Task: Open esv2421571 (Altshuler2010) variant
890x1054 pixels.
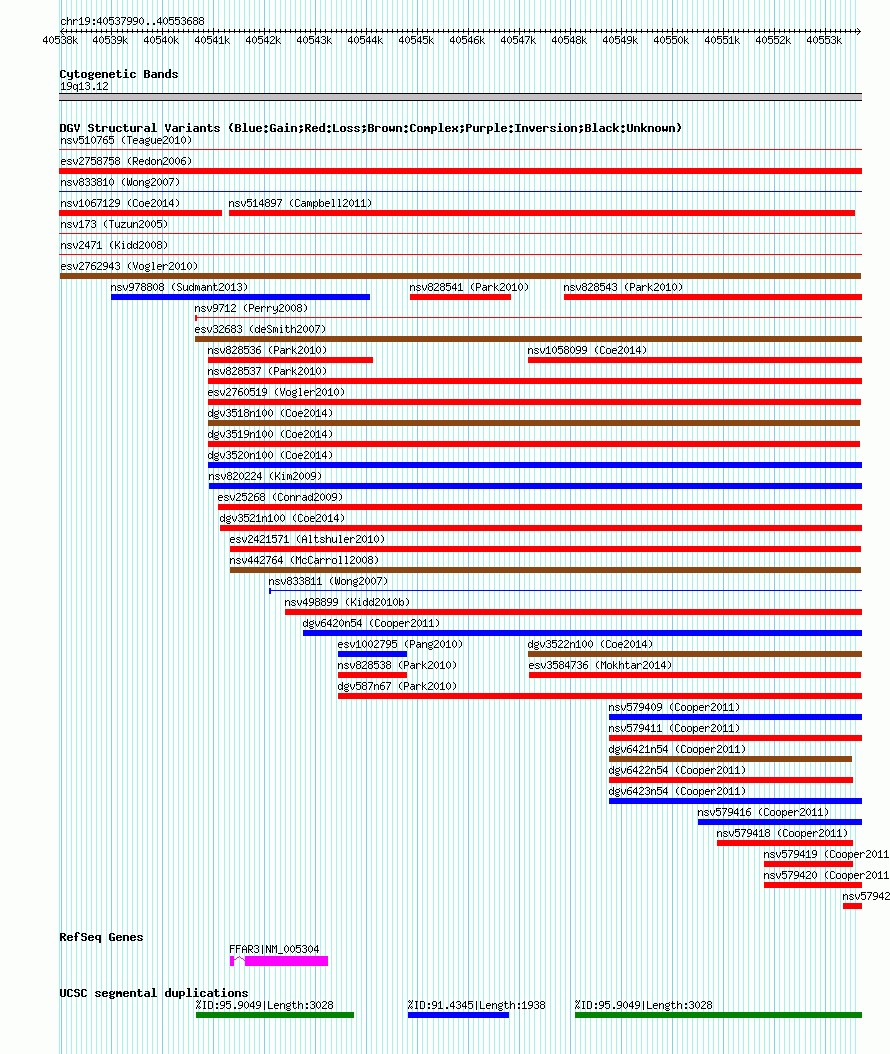Action: pos(545,549)
